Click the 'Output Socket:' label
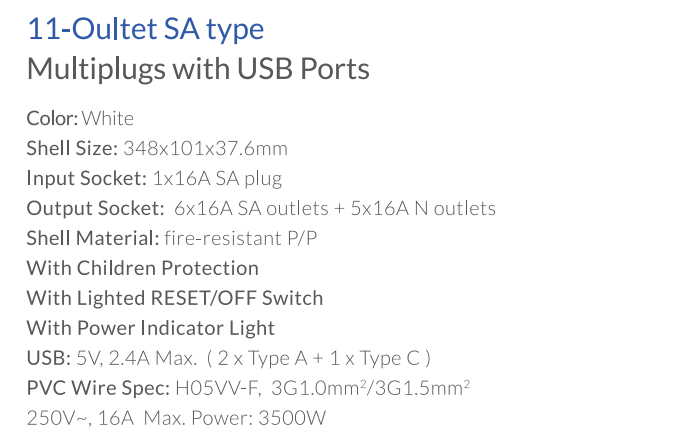 [95, 208]
